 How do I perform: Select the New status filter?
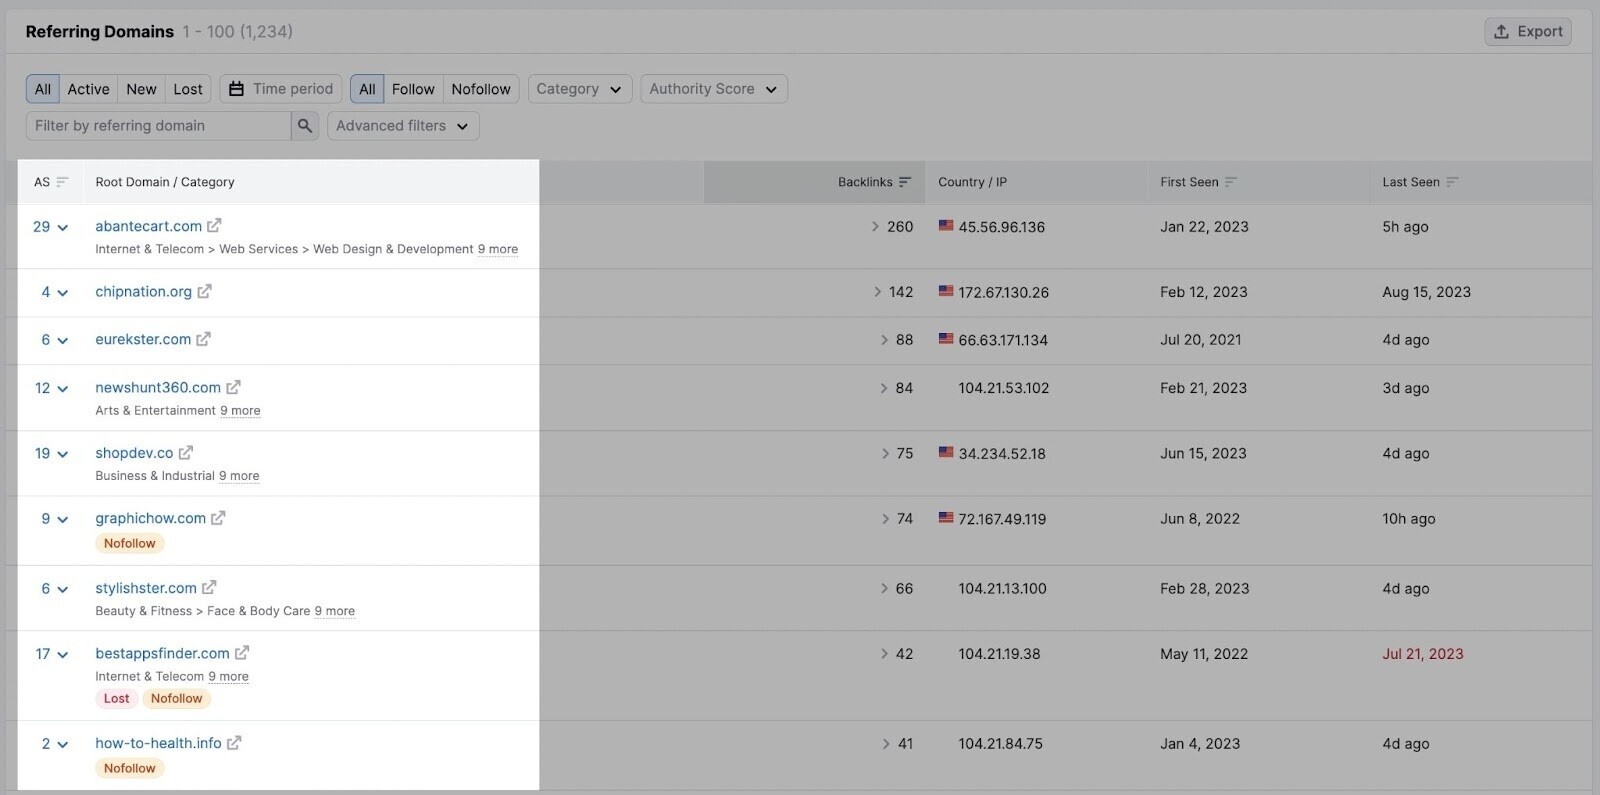point(141,89)
